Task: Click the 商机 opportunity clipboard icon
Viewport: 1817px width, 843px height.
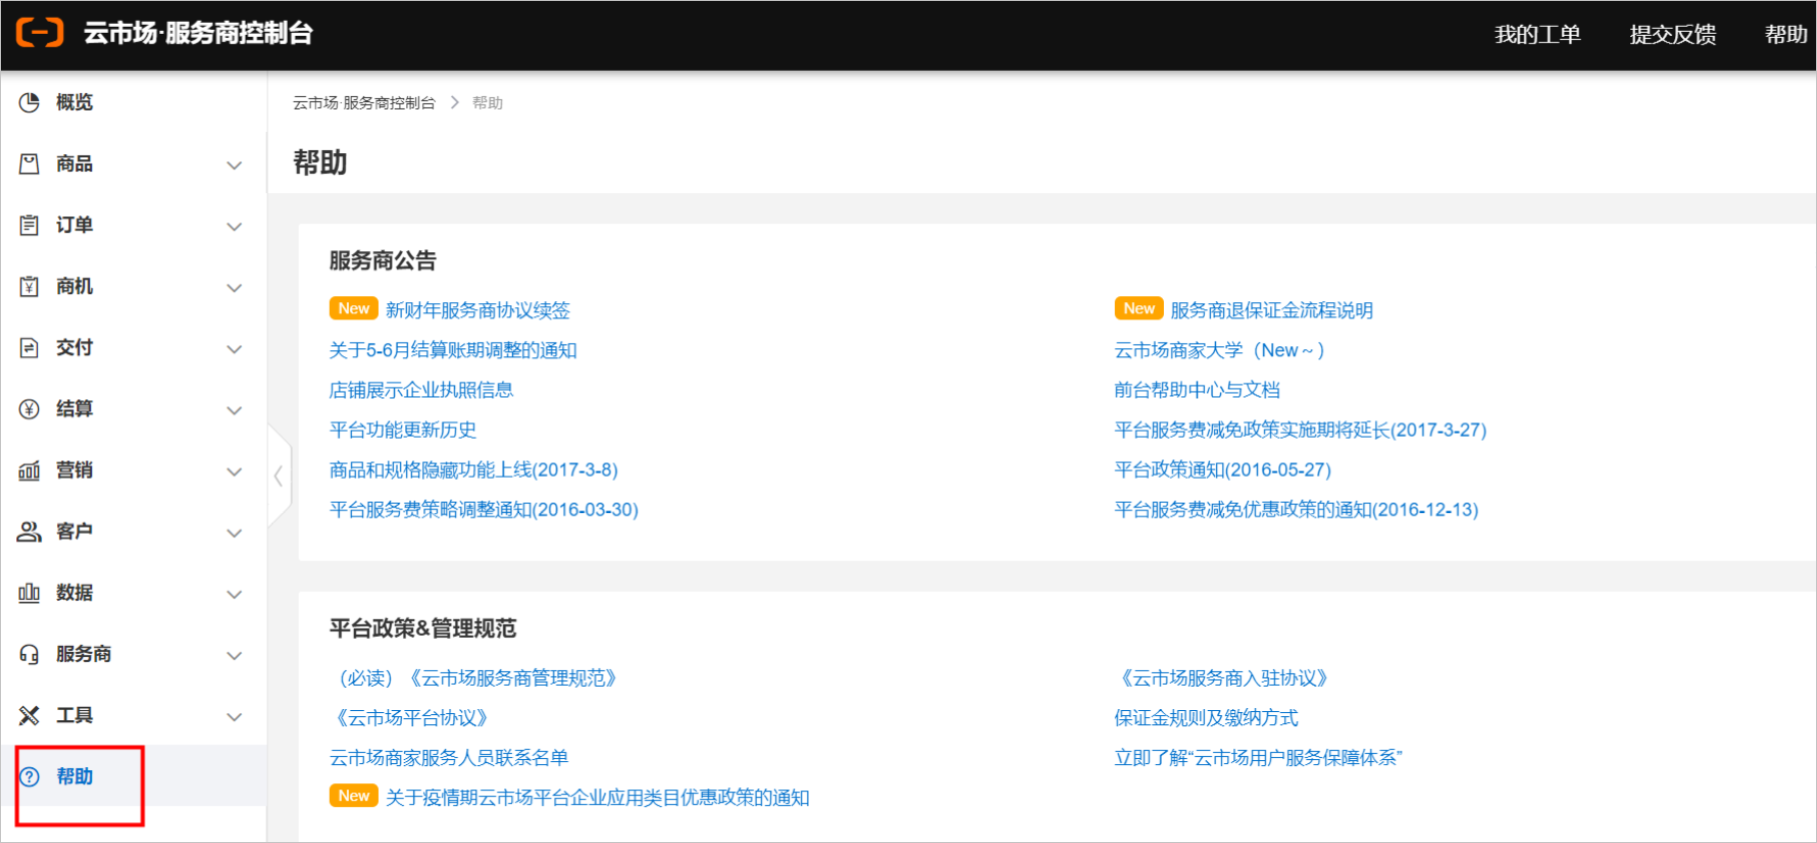Action: [x=29, y=287]
